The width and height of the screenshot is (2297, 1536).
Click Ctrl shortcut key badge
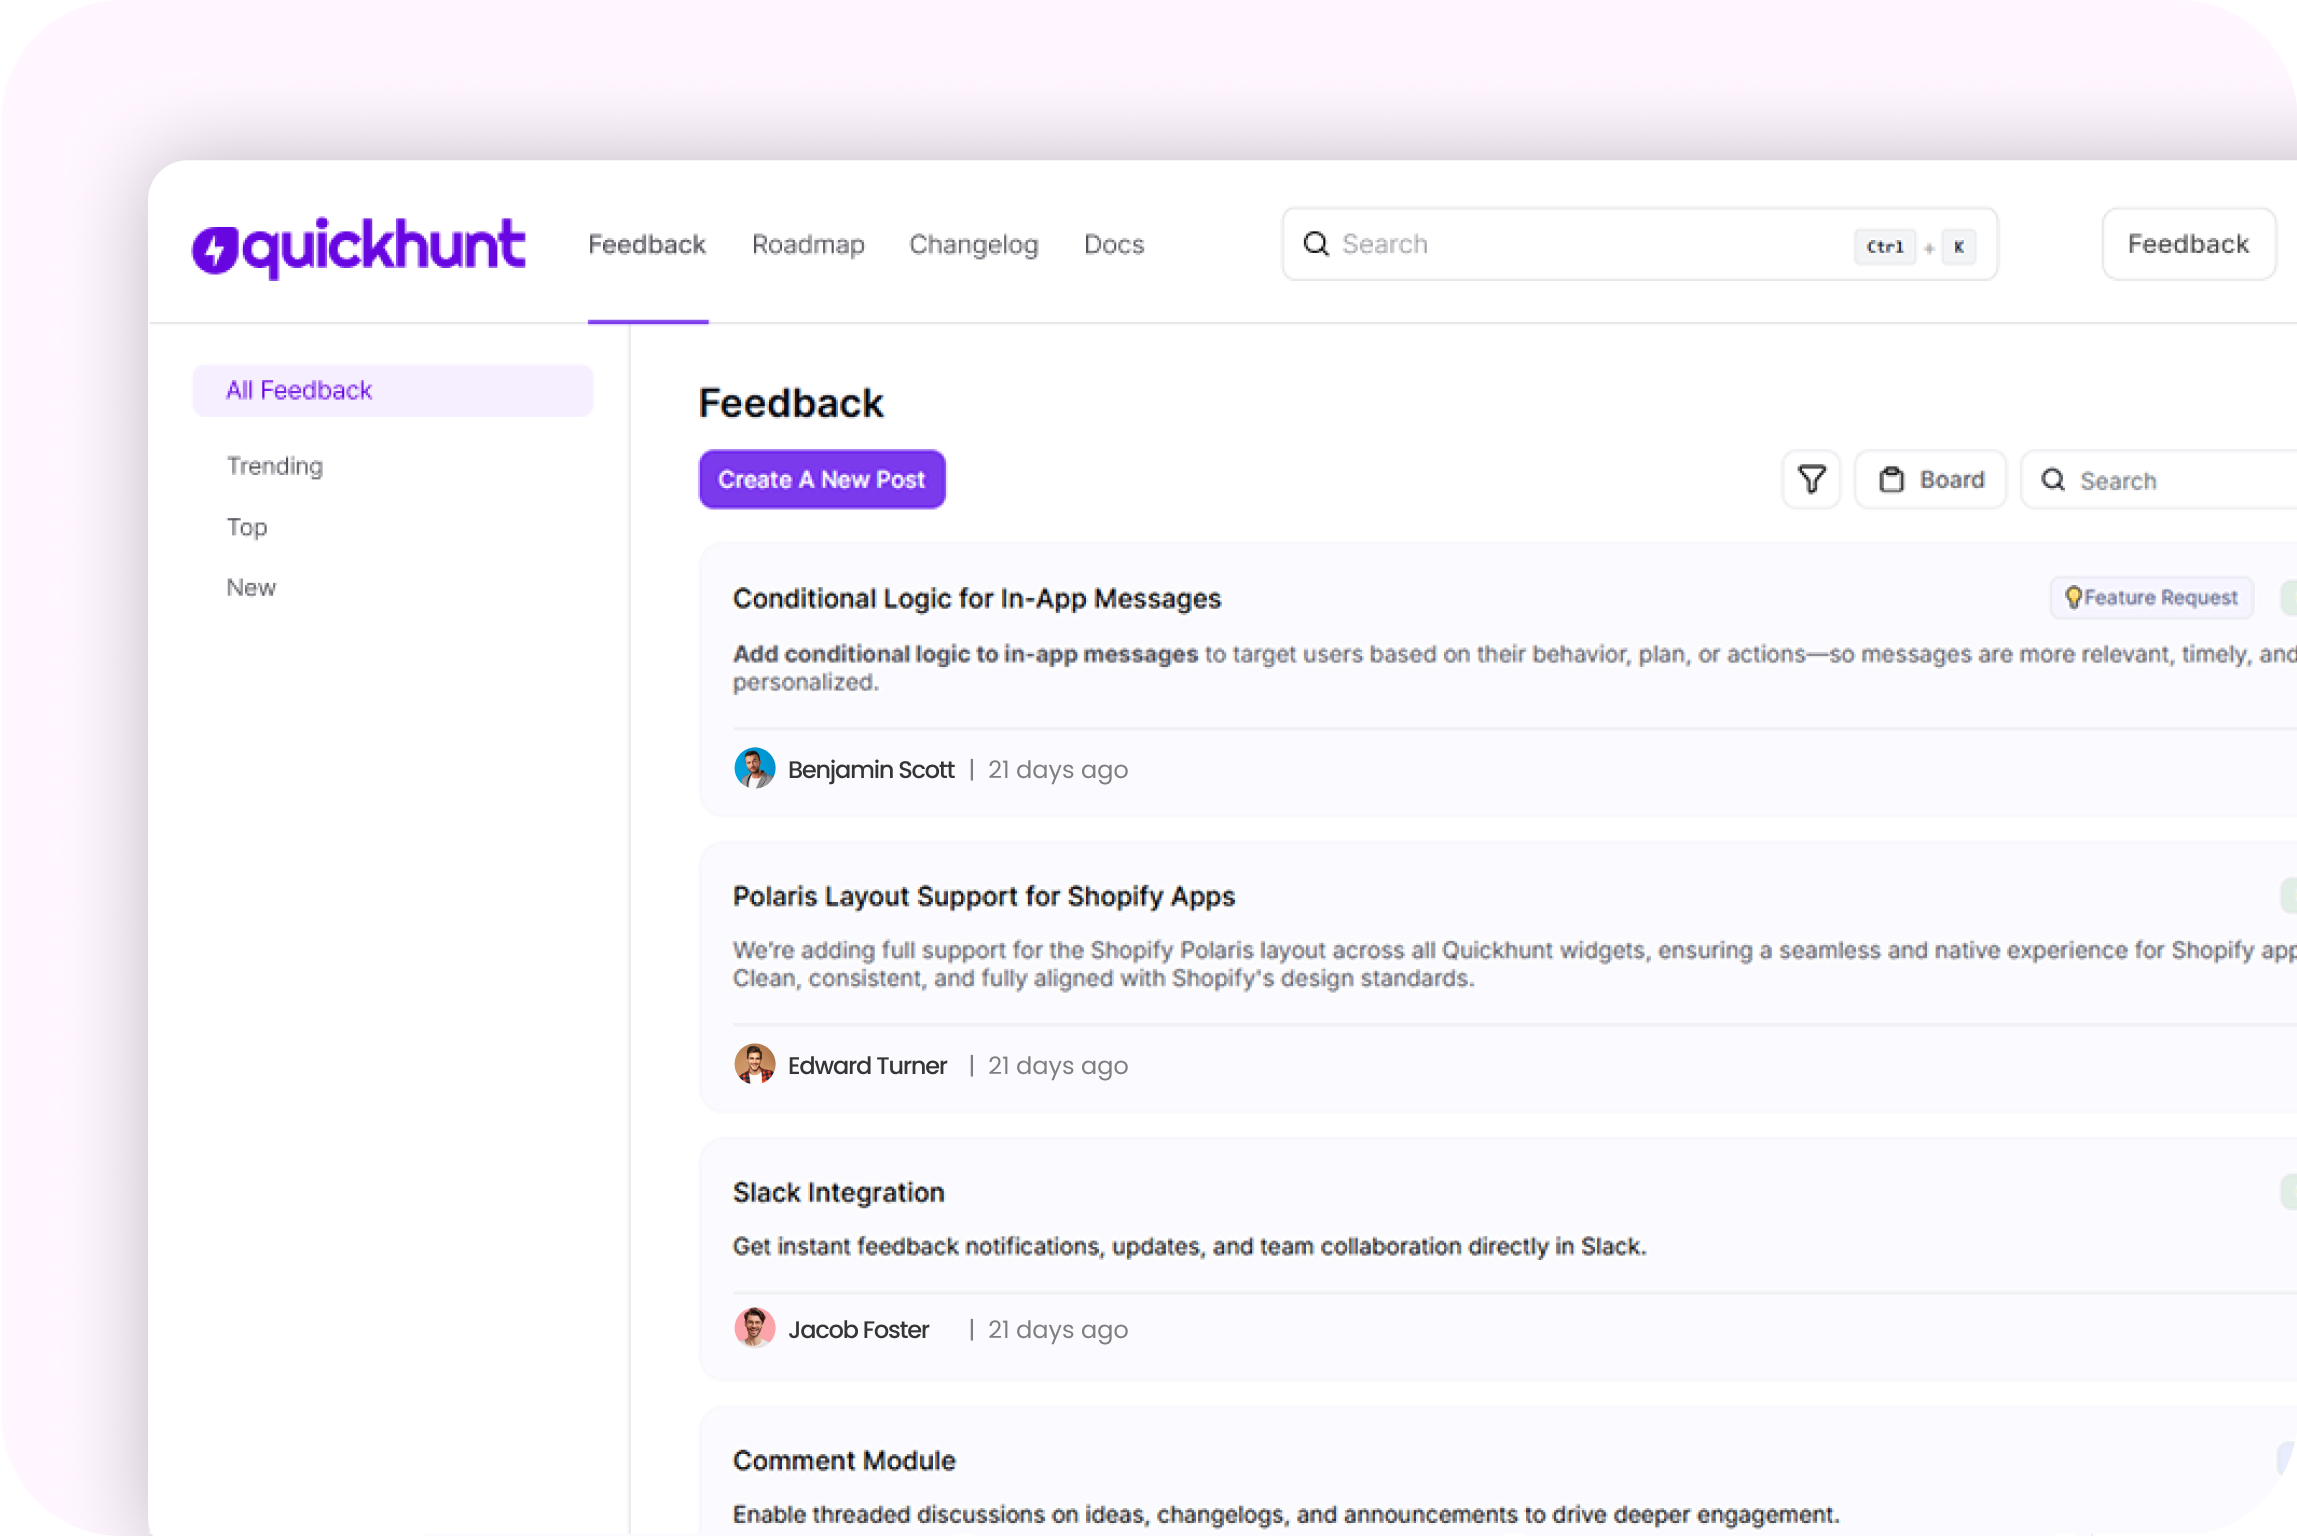pos(1885,246)
